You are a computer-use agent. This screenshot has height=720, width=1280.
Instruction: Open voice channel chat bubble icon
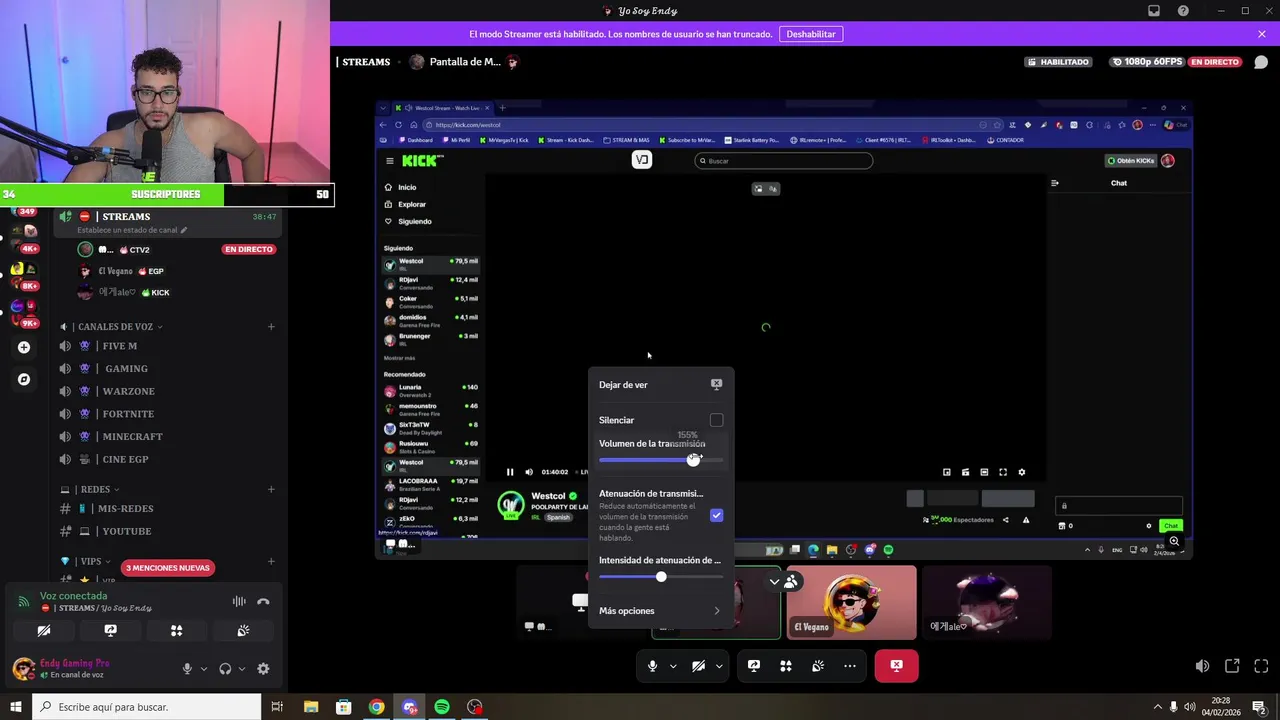tap(1260, 62)
